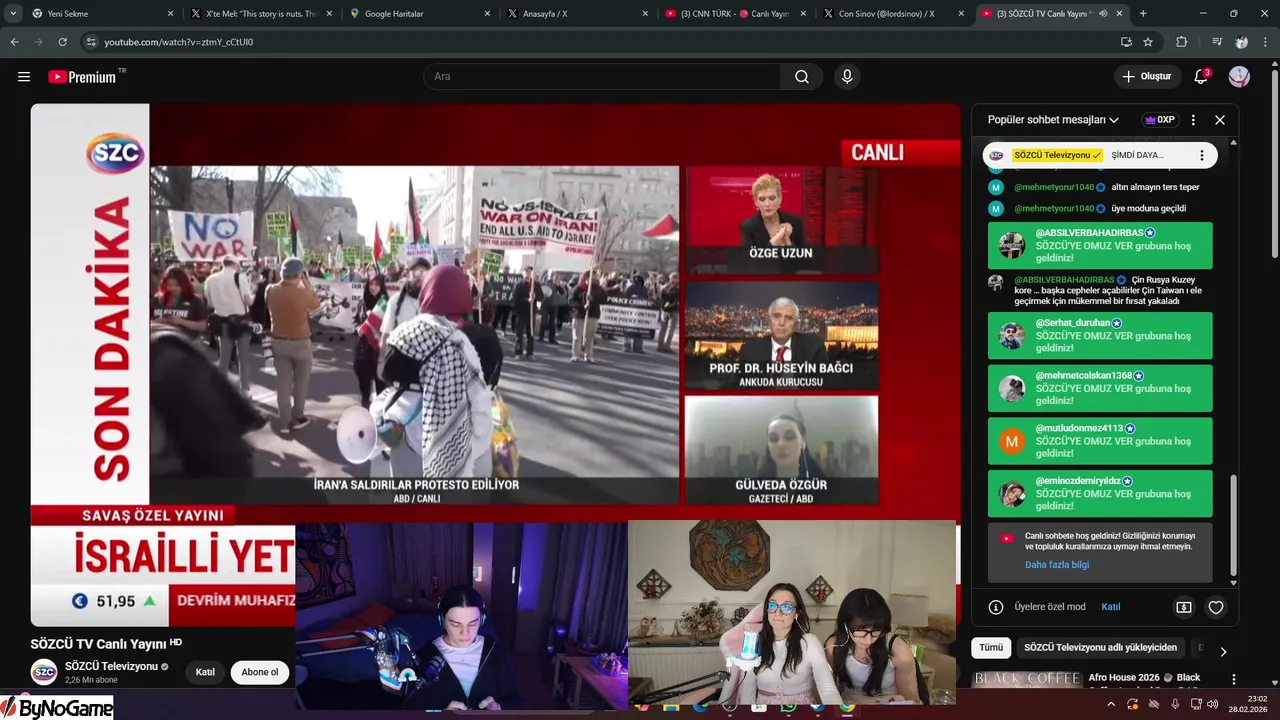Install app icon in the address bar
1280x720 pixels.
tap(1126, 42)
